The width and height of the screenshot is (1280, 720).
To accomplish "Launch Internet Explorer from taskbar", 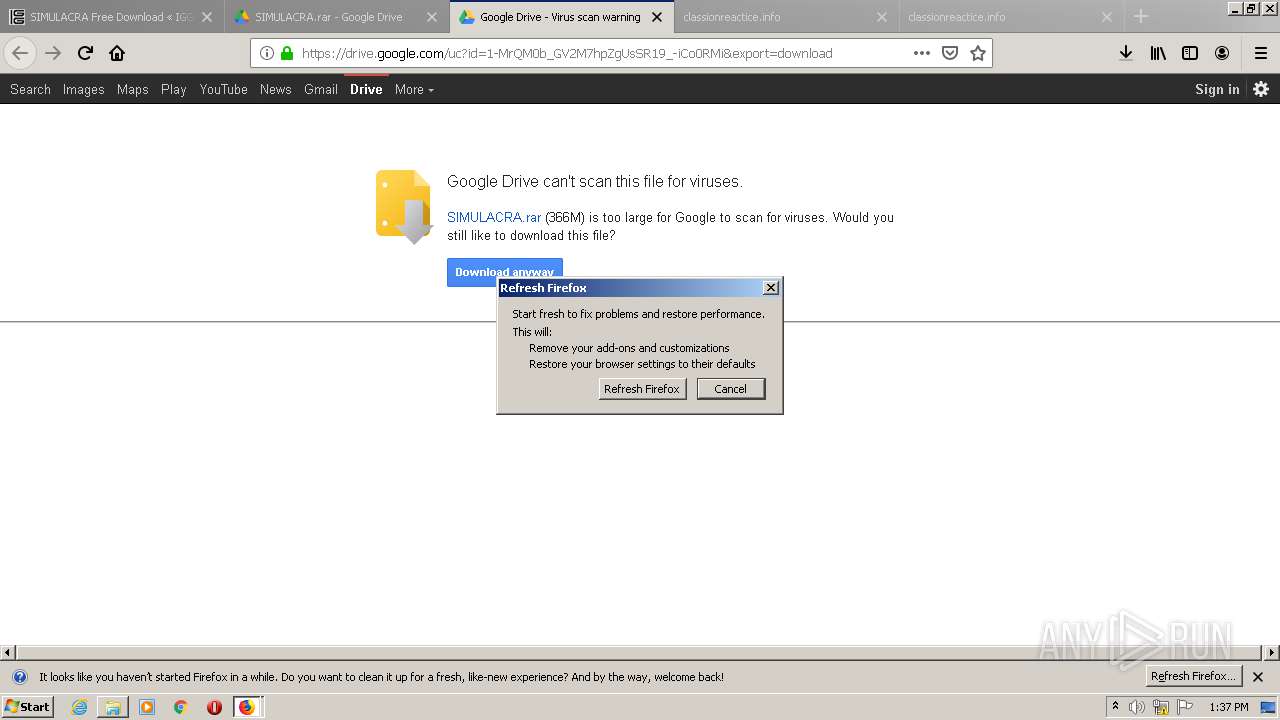I will point(79,707).
